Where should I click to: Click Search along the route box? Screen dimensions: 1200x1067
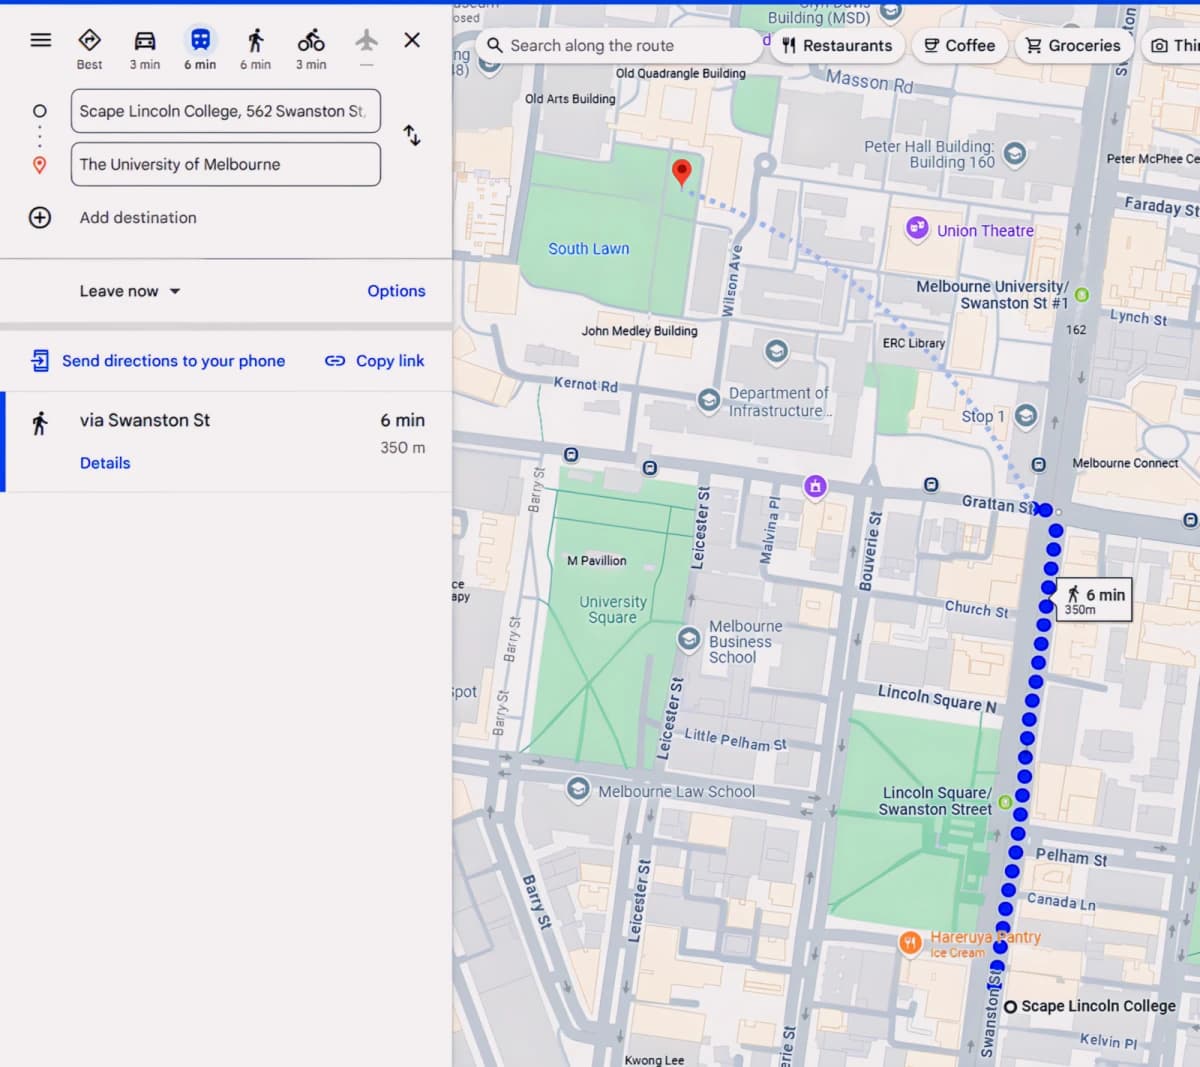point(618,45)
